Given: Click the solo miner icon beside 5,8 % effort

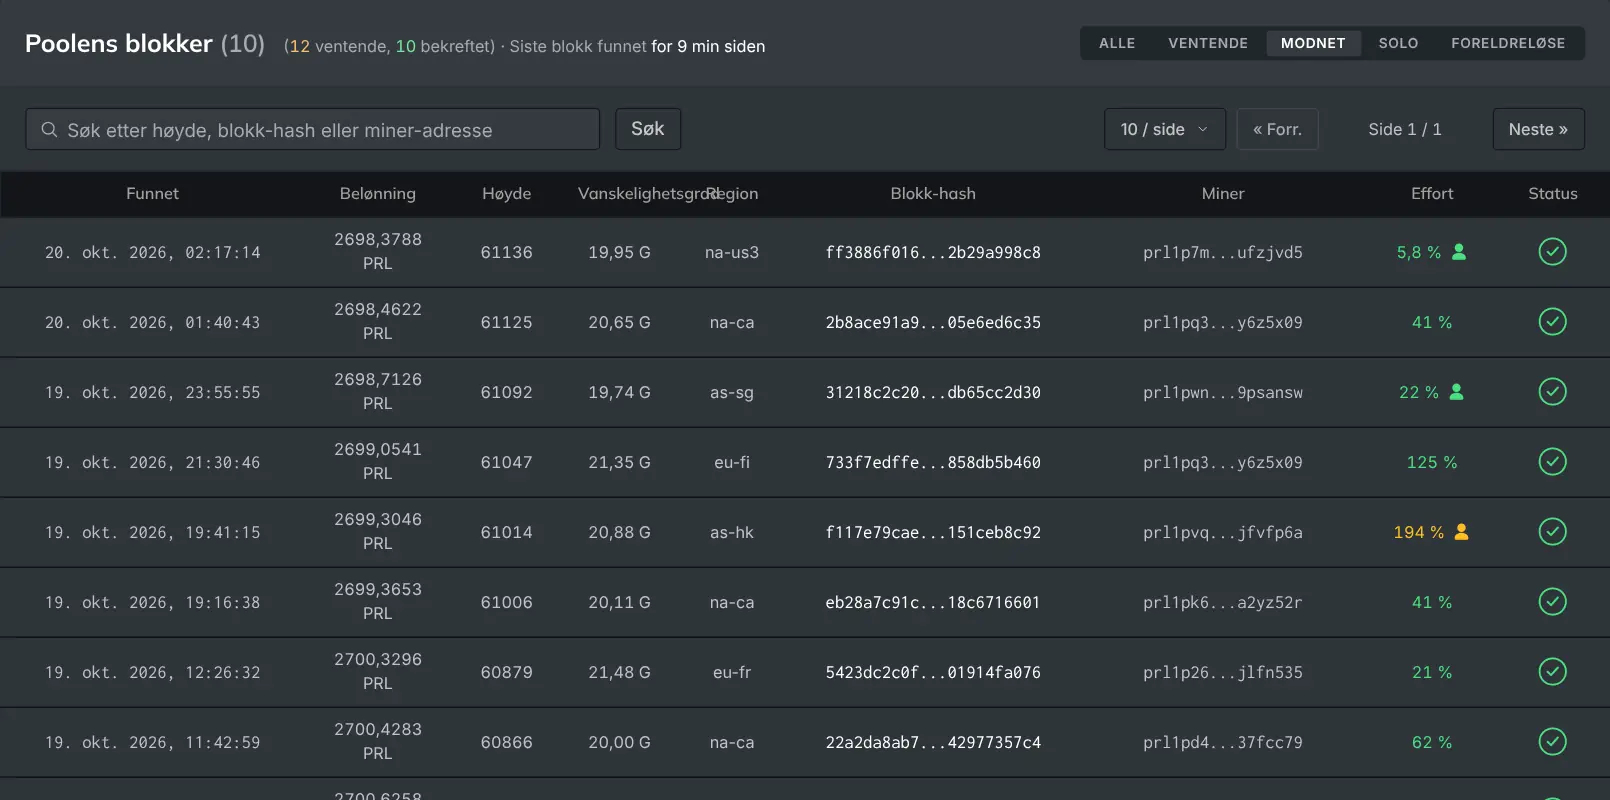Looking at the screenshot, I should [1459, 252].
